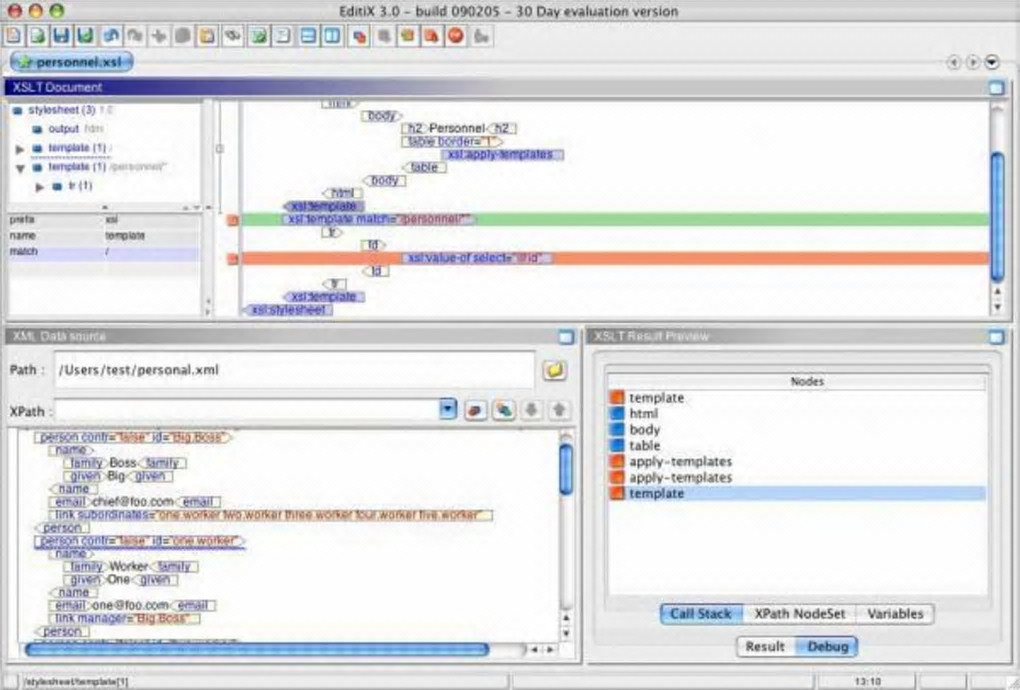The image size is (1020, 690).
Task: Click the match attribute row
Action: click(104, 252)
